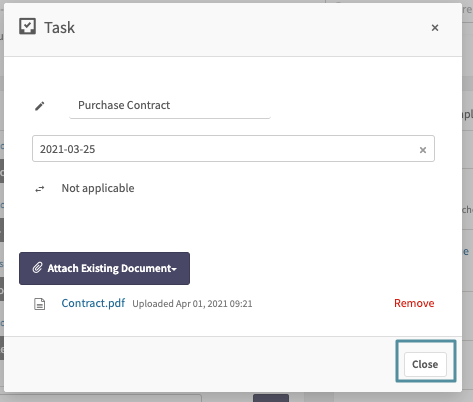This screenshot has height=402, width=473.
Task: Dismiss the Task dialog with header X
Action: pyautogui.click(x=435, y=28)
